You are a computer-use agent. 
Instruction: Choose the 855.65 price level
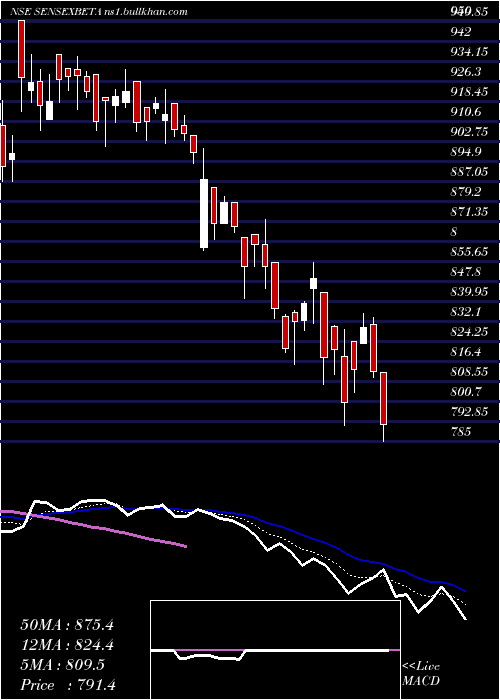(x=468, y=252)
